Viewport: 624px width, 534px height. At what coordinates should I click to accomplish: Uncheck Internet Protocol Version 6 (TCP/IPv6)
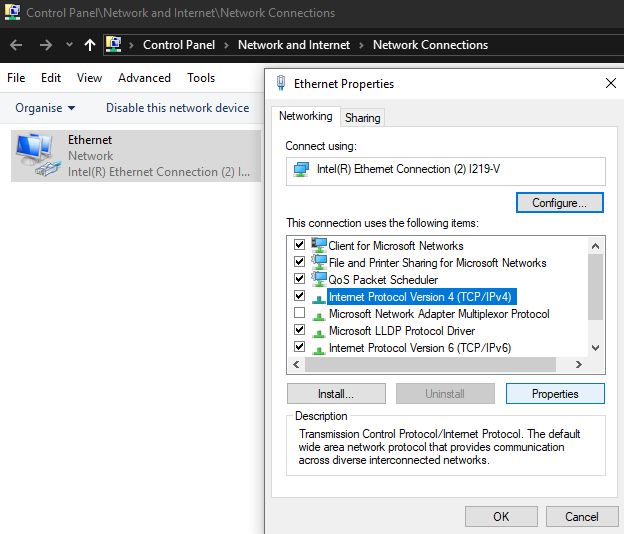pos(299,348)
